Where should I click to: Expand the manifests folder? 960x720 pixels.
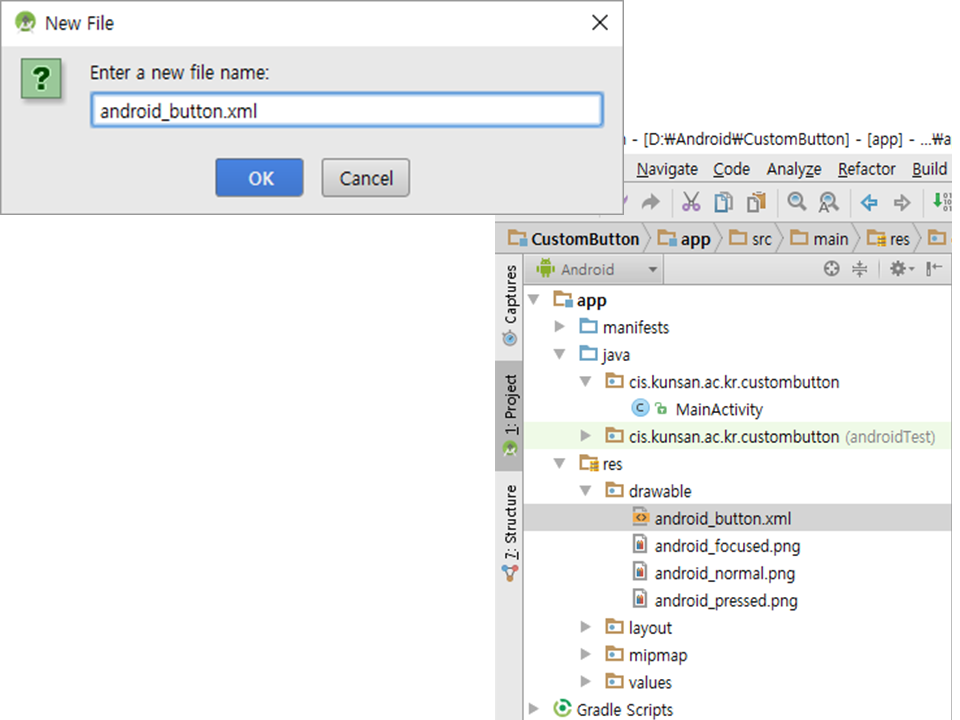pyautogui.click(x=559, y=328)
